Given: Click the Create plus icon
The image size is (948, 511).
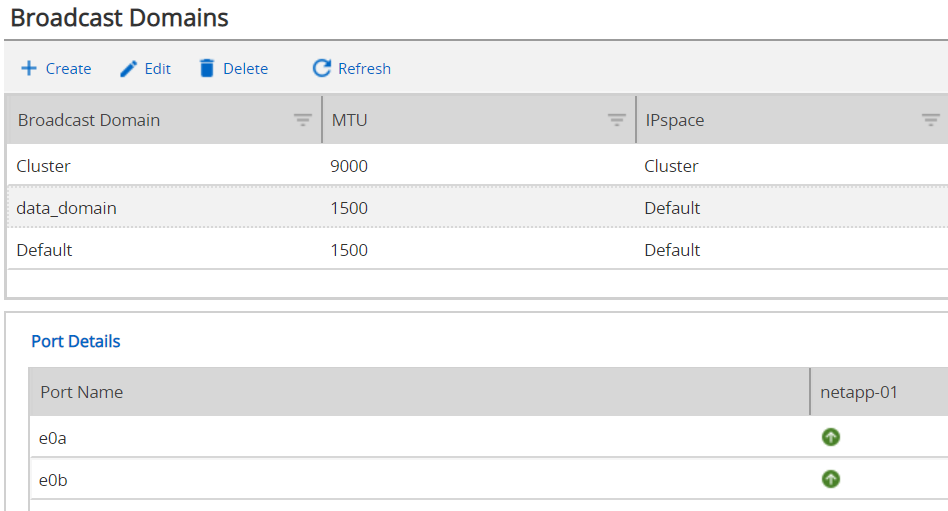Looking at the screenshot, I should (x=29, y=68).
